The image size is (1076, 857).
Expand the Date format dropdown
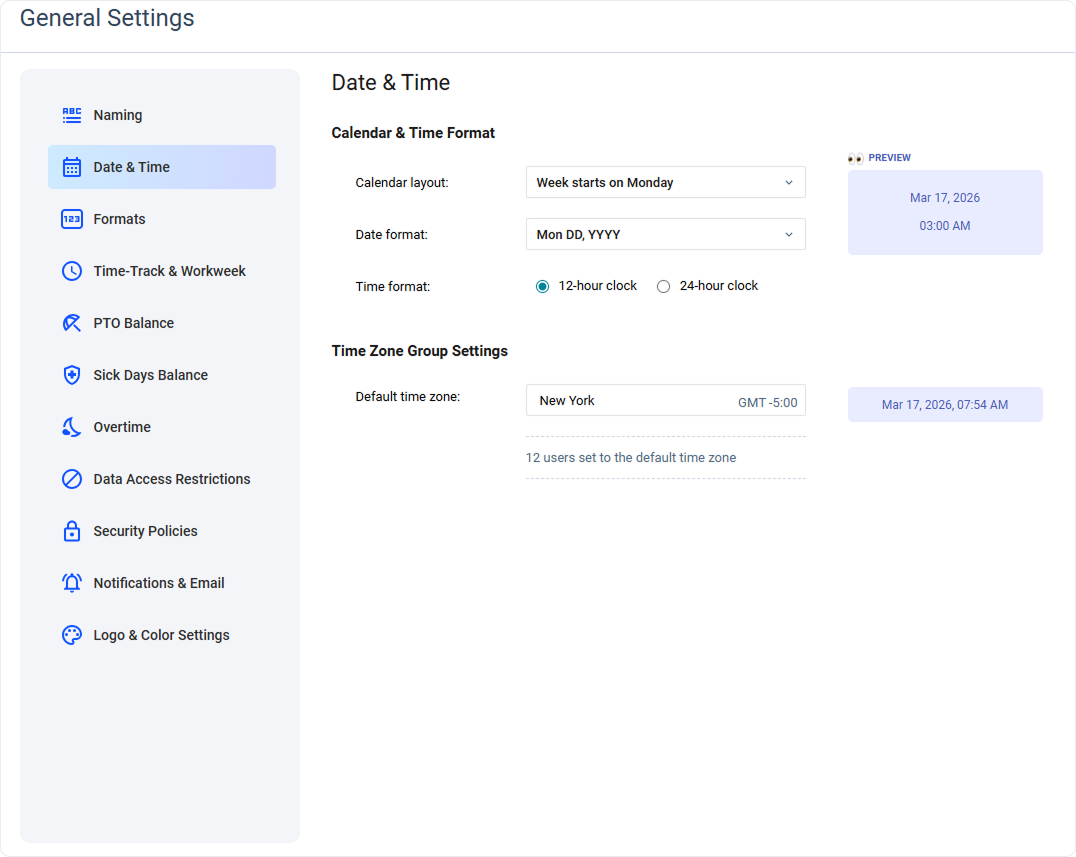tap(665, 234)
